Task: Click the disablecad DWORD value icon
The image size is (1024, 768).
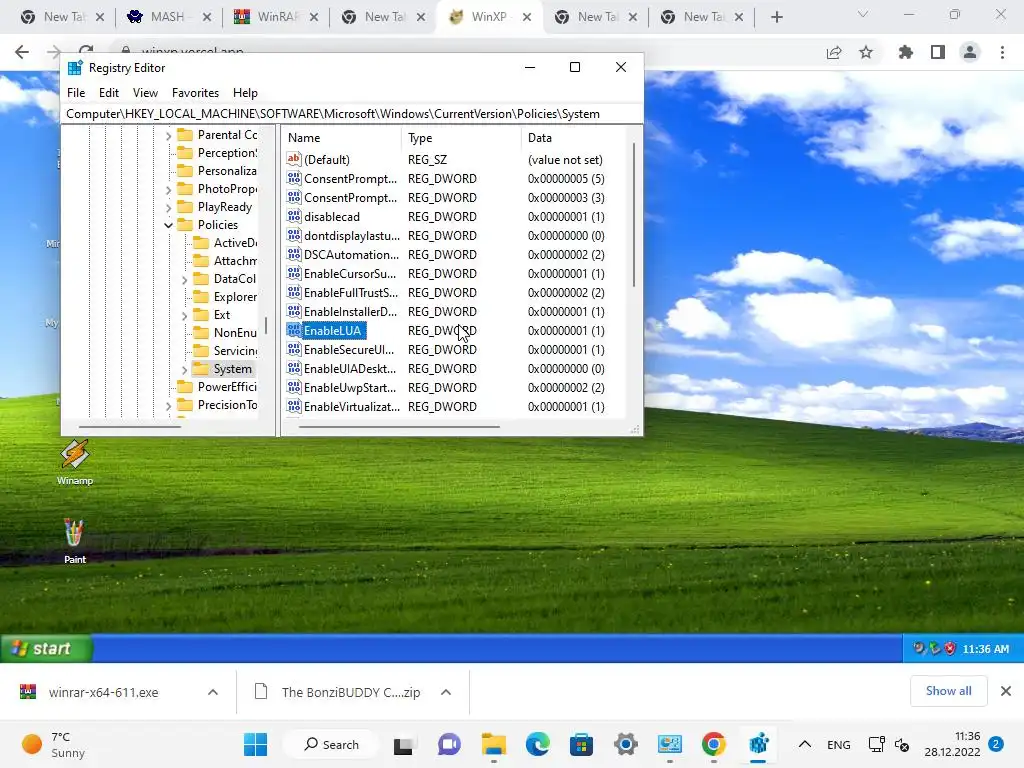Action: pos(294,216)
